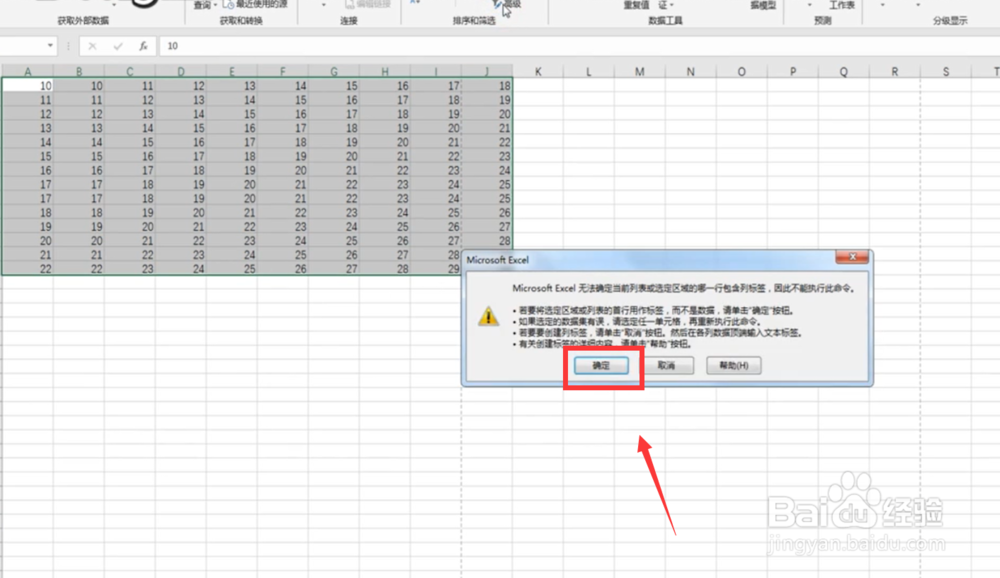Click cell in column I containing 17

coord(436,85)
